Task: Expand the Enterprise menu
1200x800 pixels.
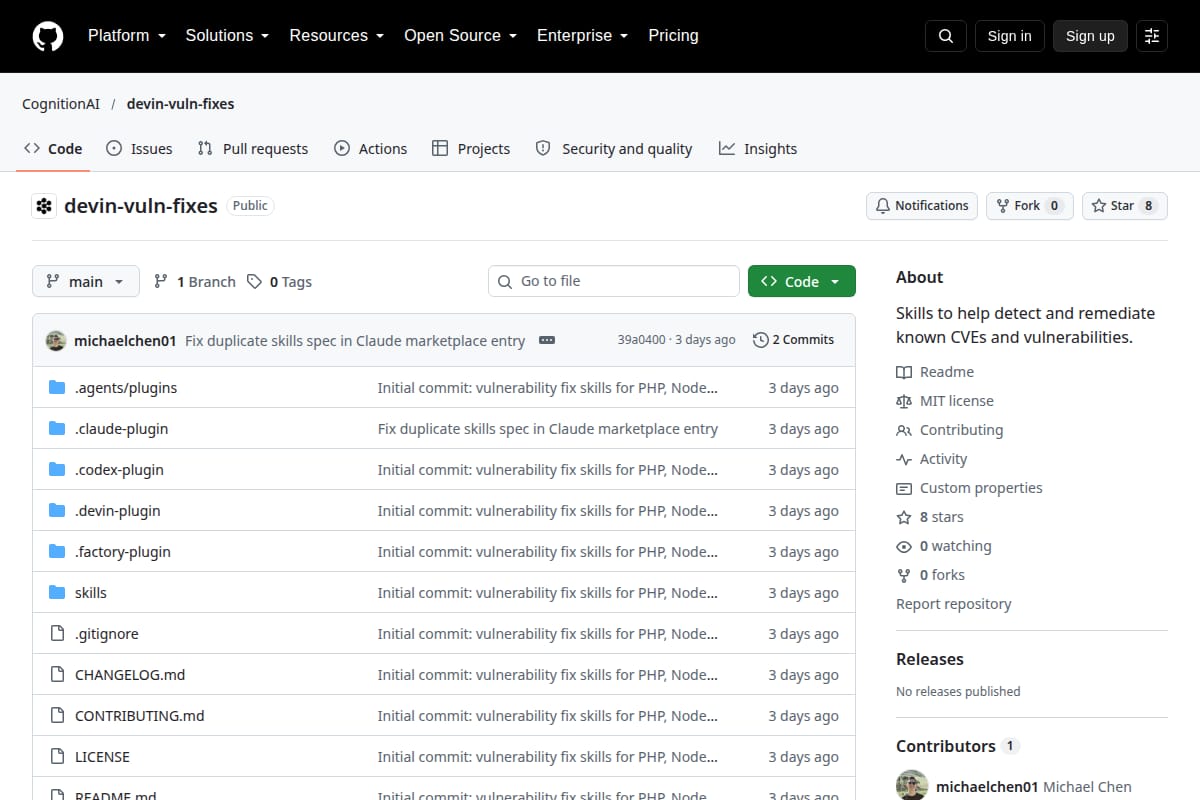Action: click(x=583, y=36)
